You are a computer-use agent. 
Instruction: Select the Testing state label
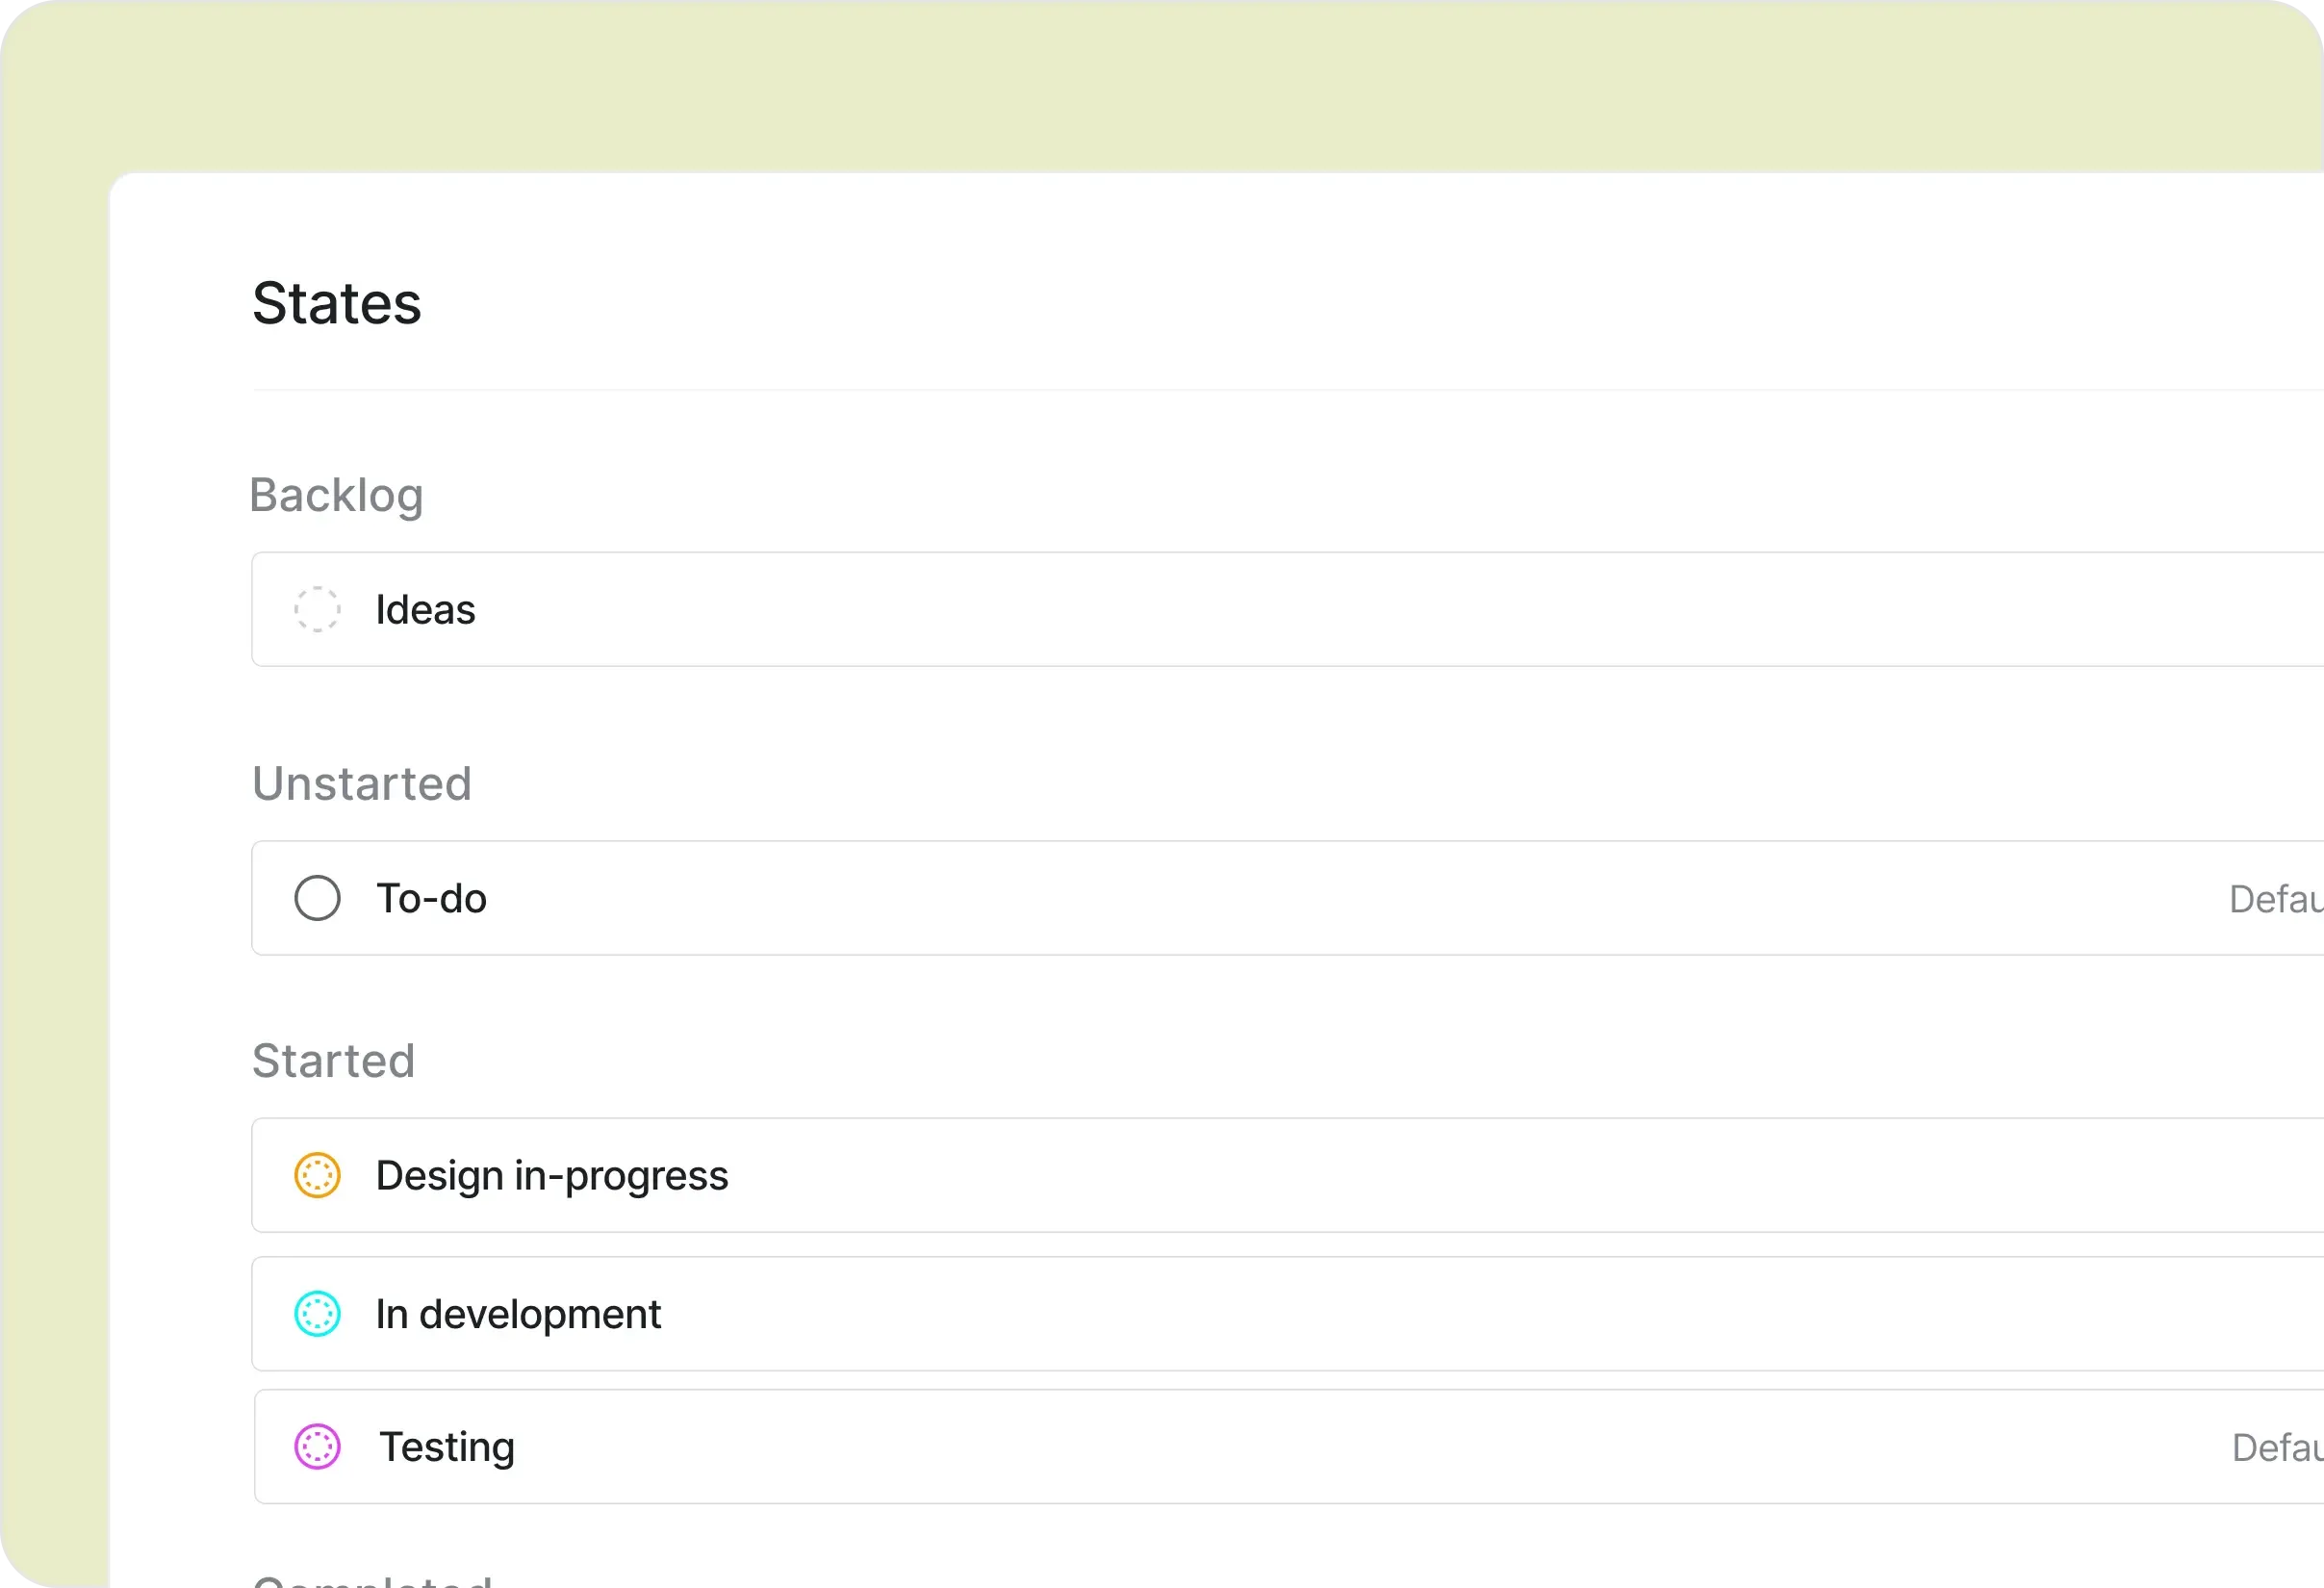point(447,1446)
